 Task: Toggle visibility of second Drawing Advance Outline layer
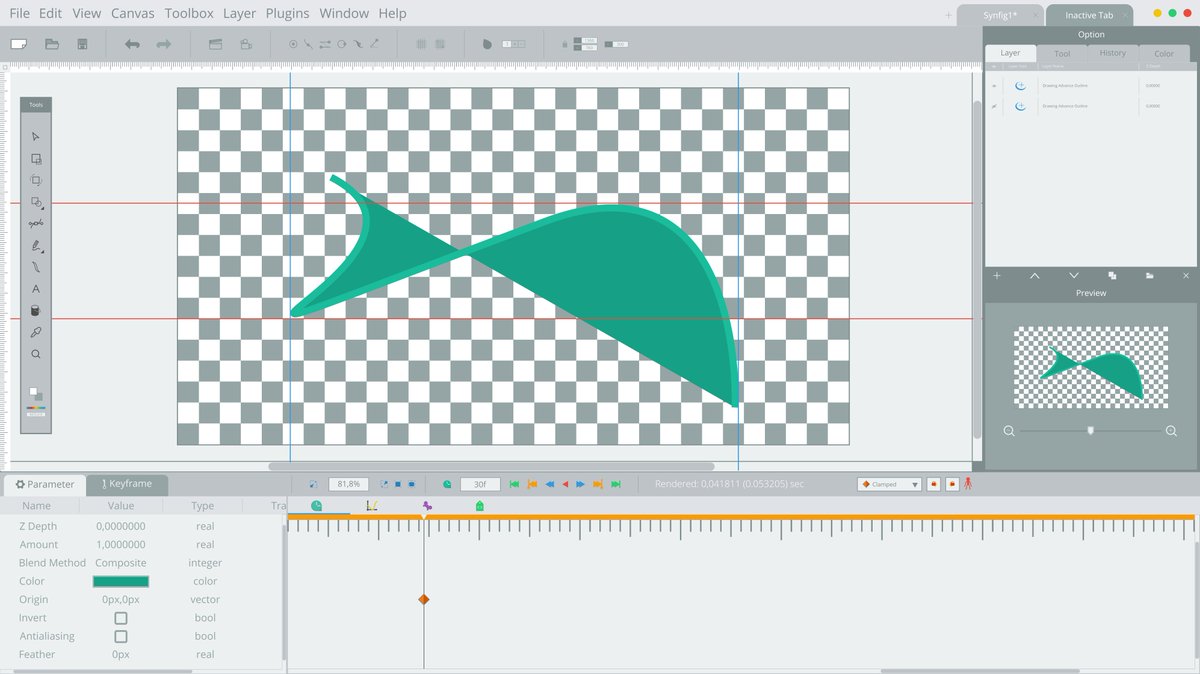[994, 105]
